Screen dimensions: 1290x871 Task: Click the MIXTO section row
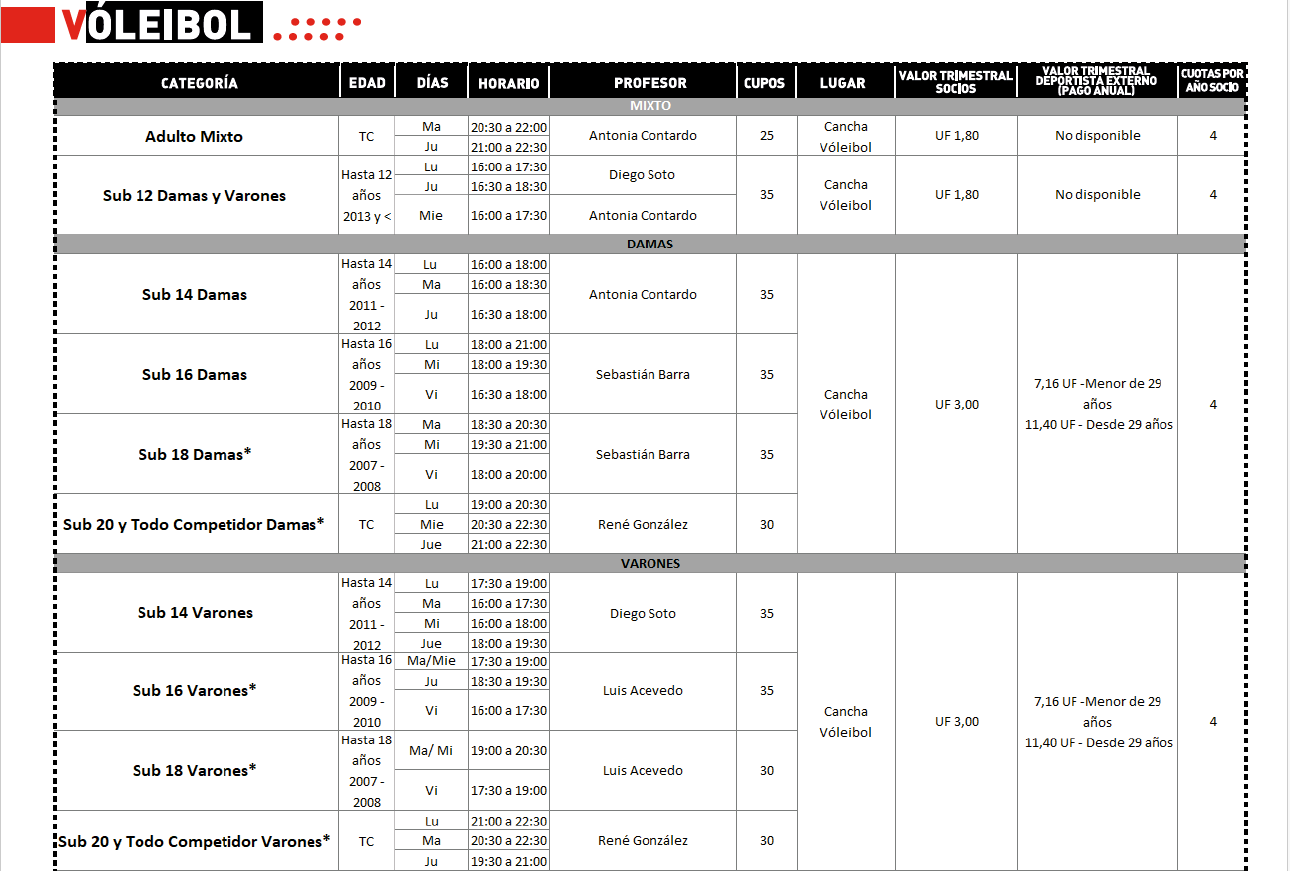(650, 106)
